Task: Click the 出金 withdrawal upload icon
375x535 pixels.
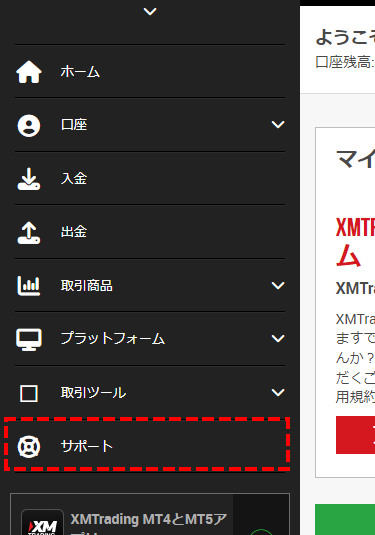Action: click(x=29, y=233)
